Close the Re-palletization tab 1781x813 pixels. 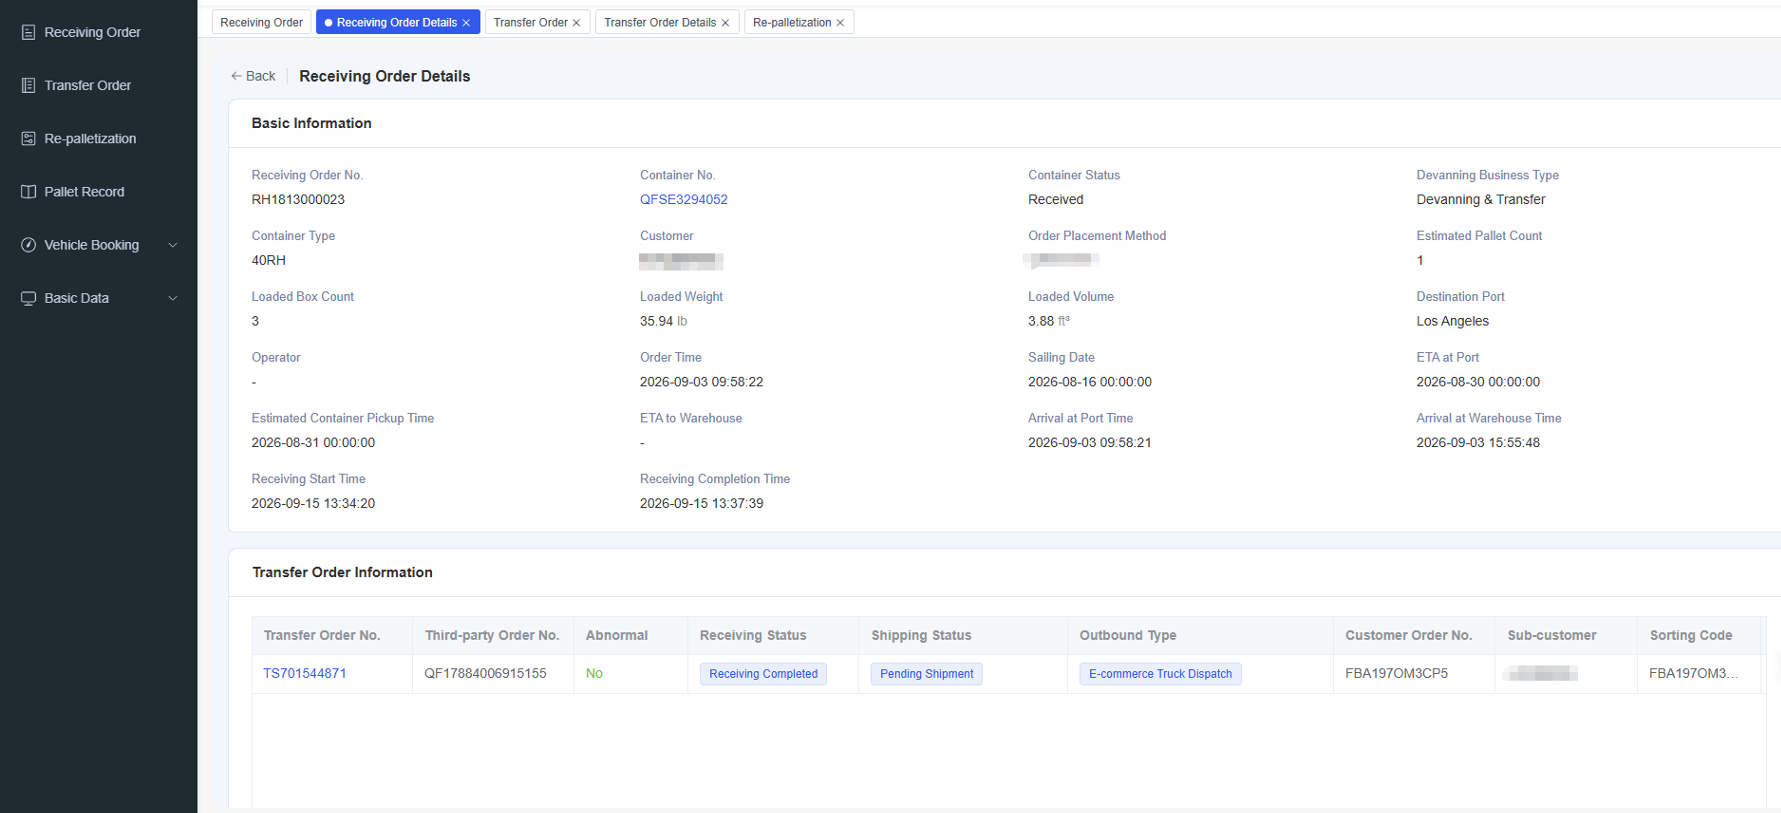[840, 23]
